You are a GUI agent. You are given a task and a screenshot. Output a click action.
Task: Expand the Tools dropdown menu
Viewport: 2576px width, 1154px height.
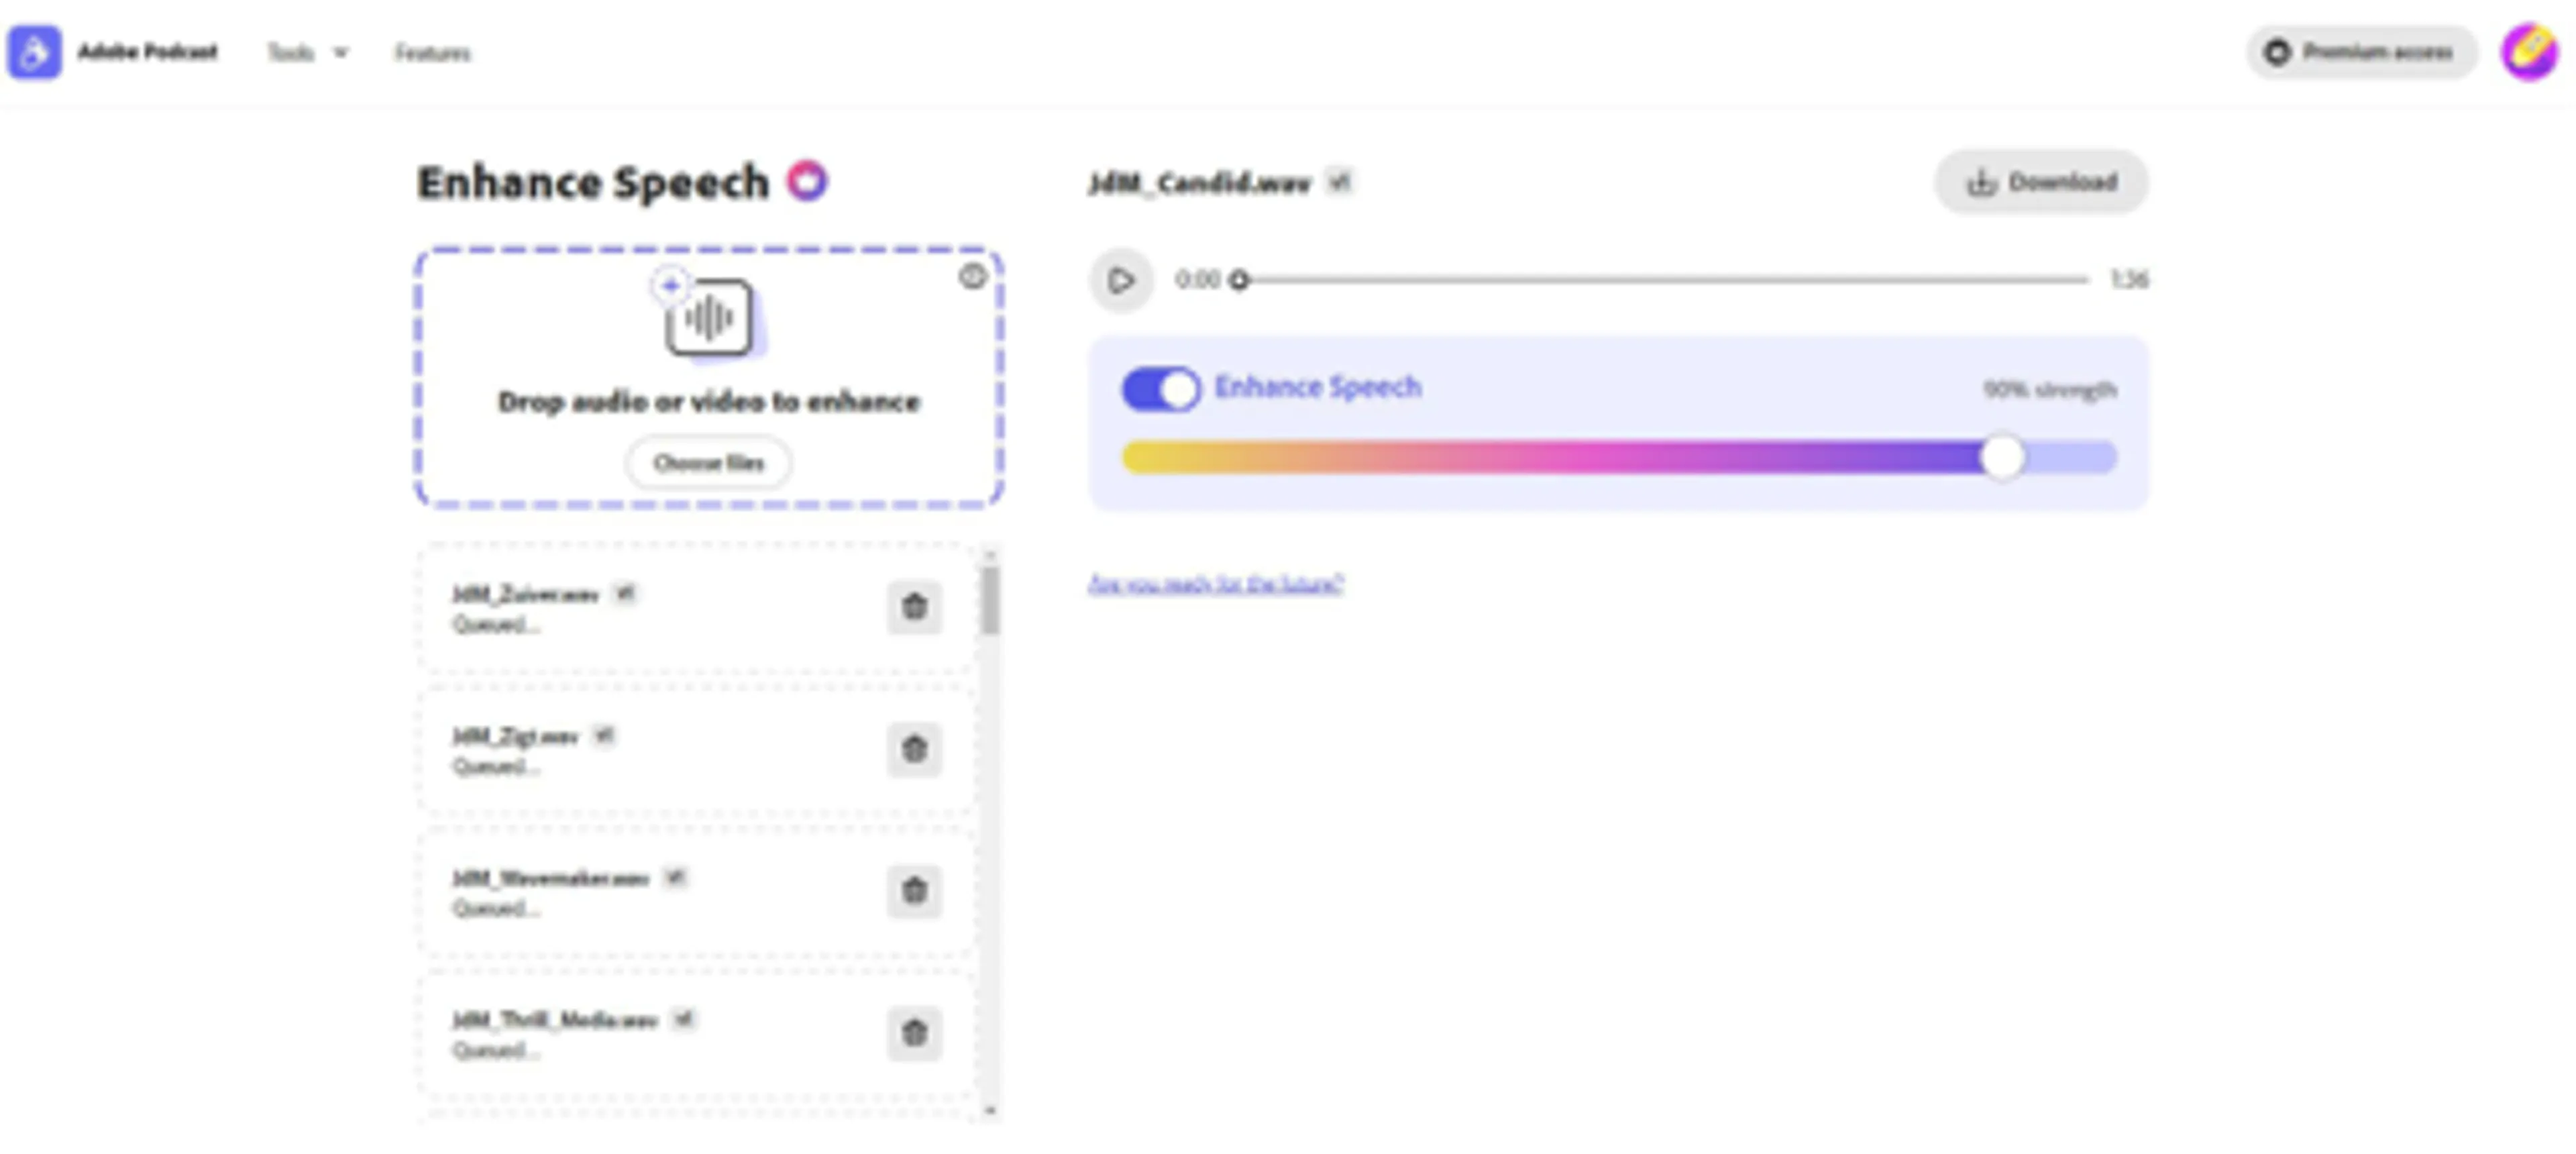(x=307, y=52)
